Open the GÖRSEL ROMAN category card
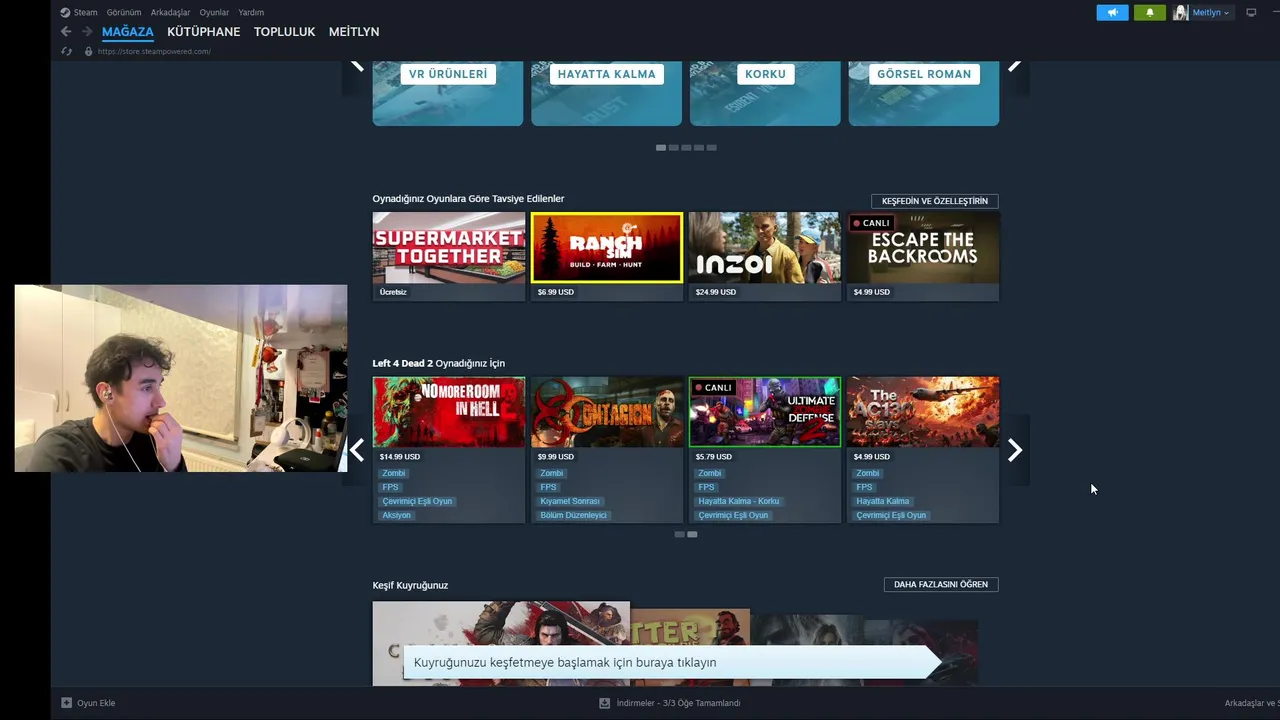Screen dimensions: 1280x720 tap(924, 93)
